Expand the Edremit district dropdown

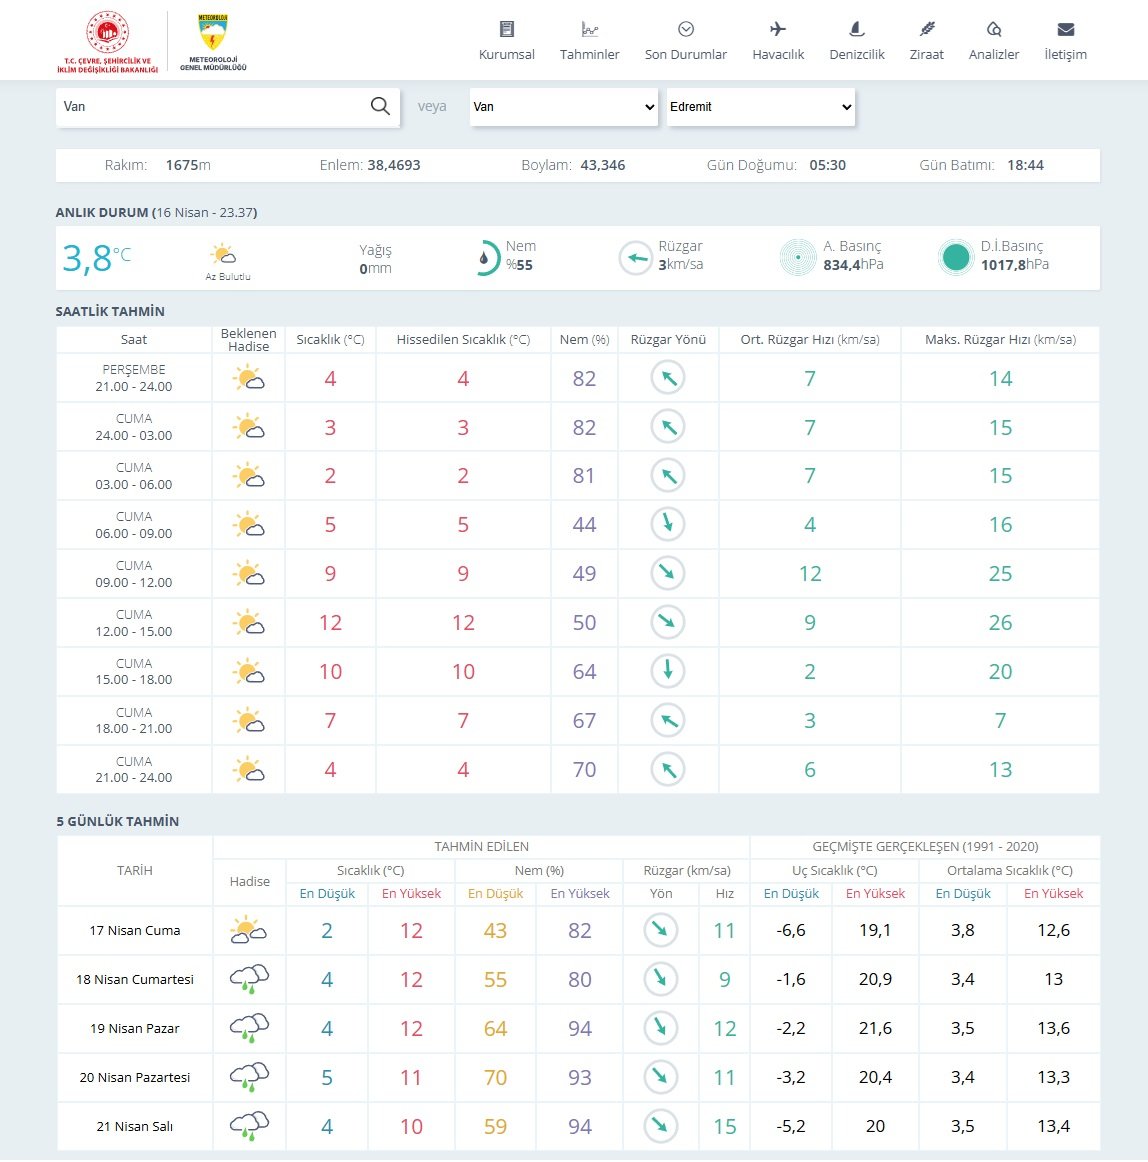[761, 107]
